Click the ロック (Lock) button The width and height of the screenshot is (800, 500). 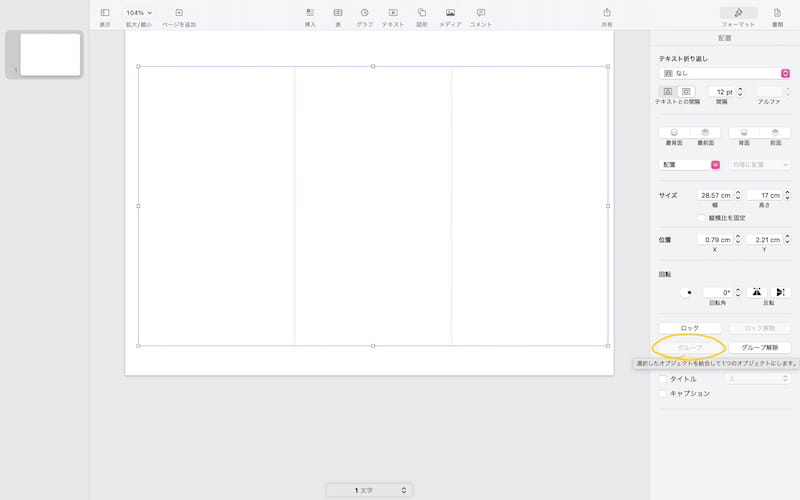(690, 328)
